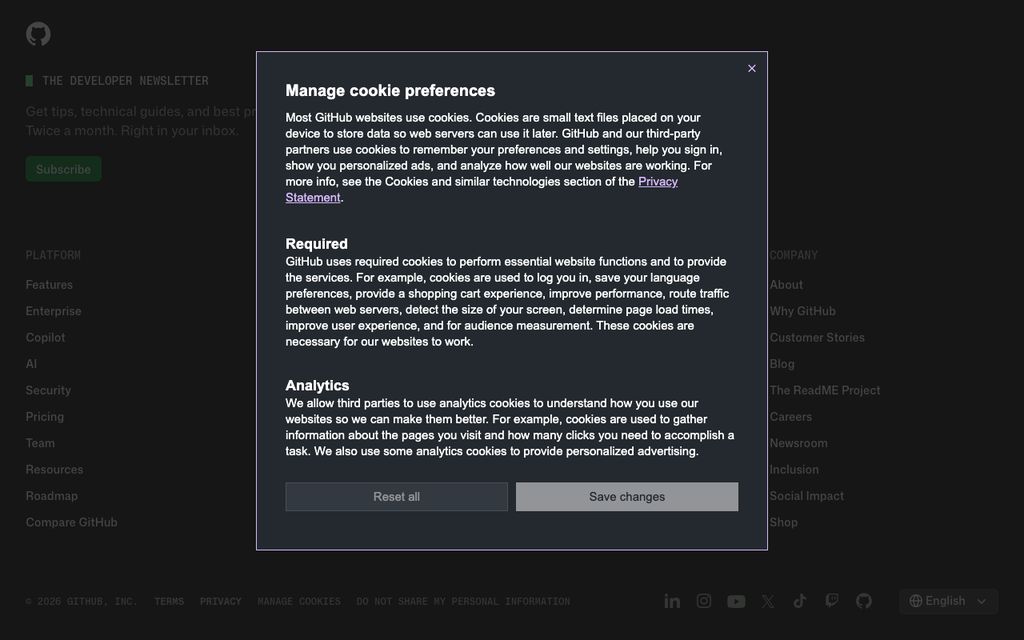
Task: Open the Roadmap link
Action: click(52, 496)
